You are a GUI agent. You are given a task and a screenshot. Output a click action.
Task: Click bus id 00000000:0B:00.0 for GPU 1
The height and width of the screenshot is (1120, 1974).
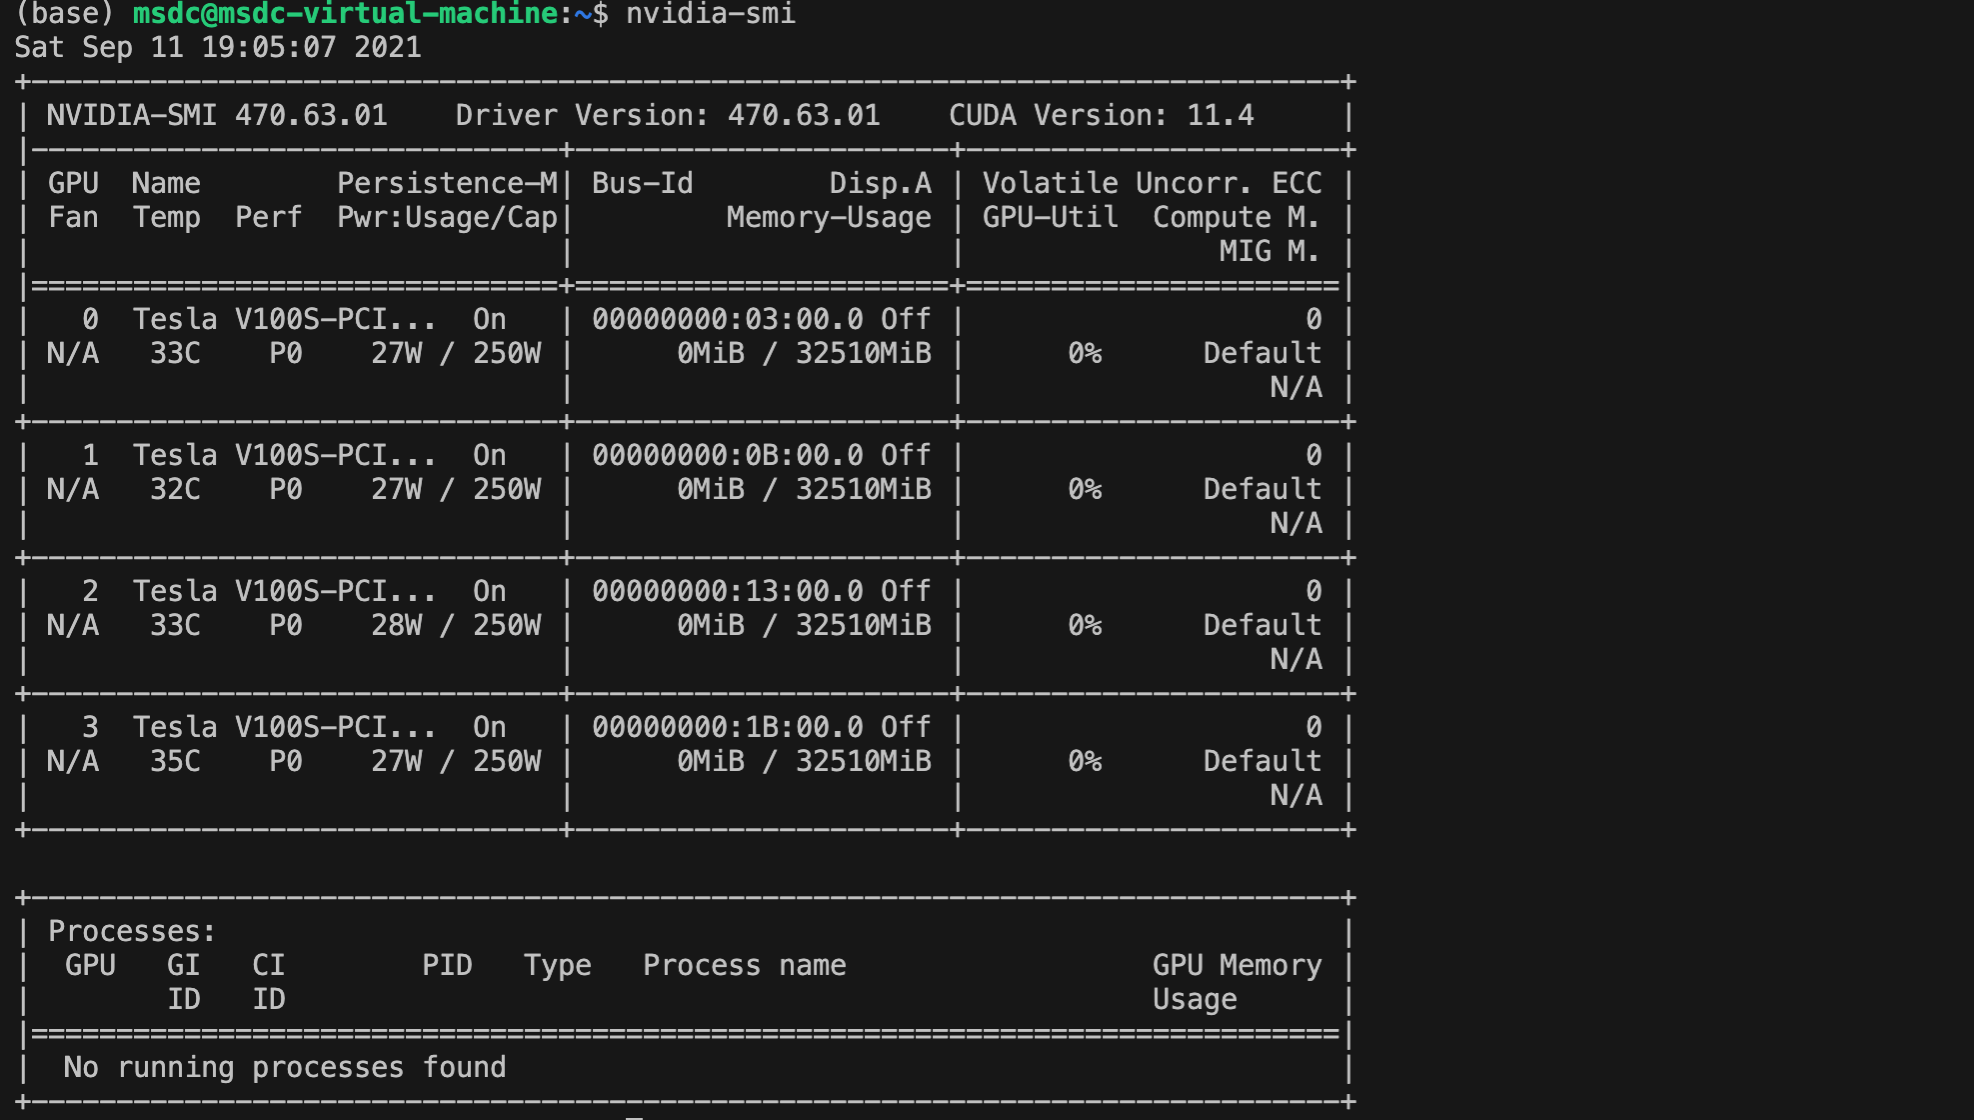point(727,456)
